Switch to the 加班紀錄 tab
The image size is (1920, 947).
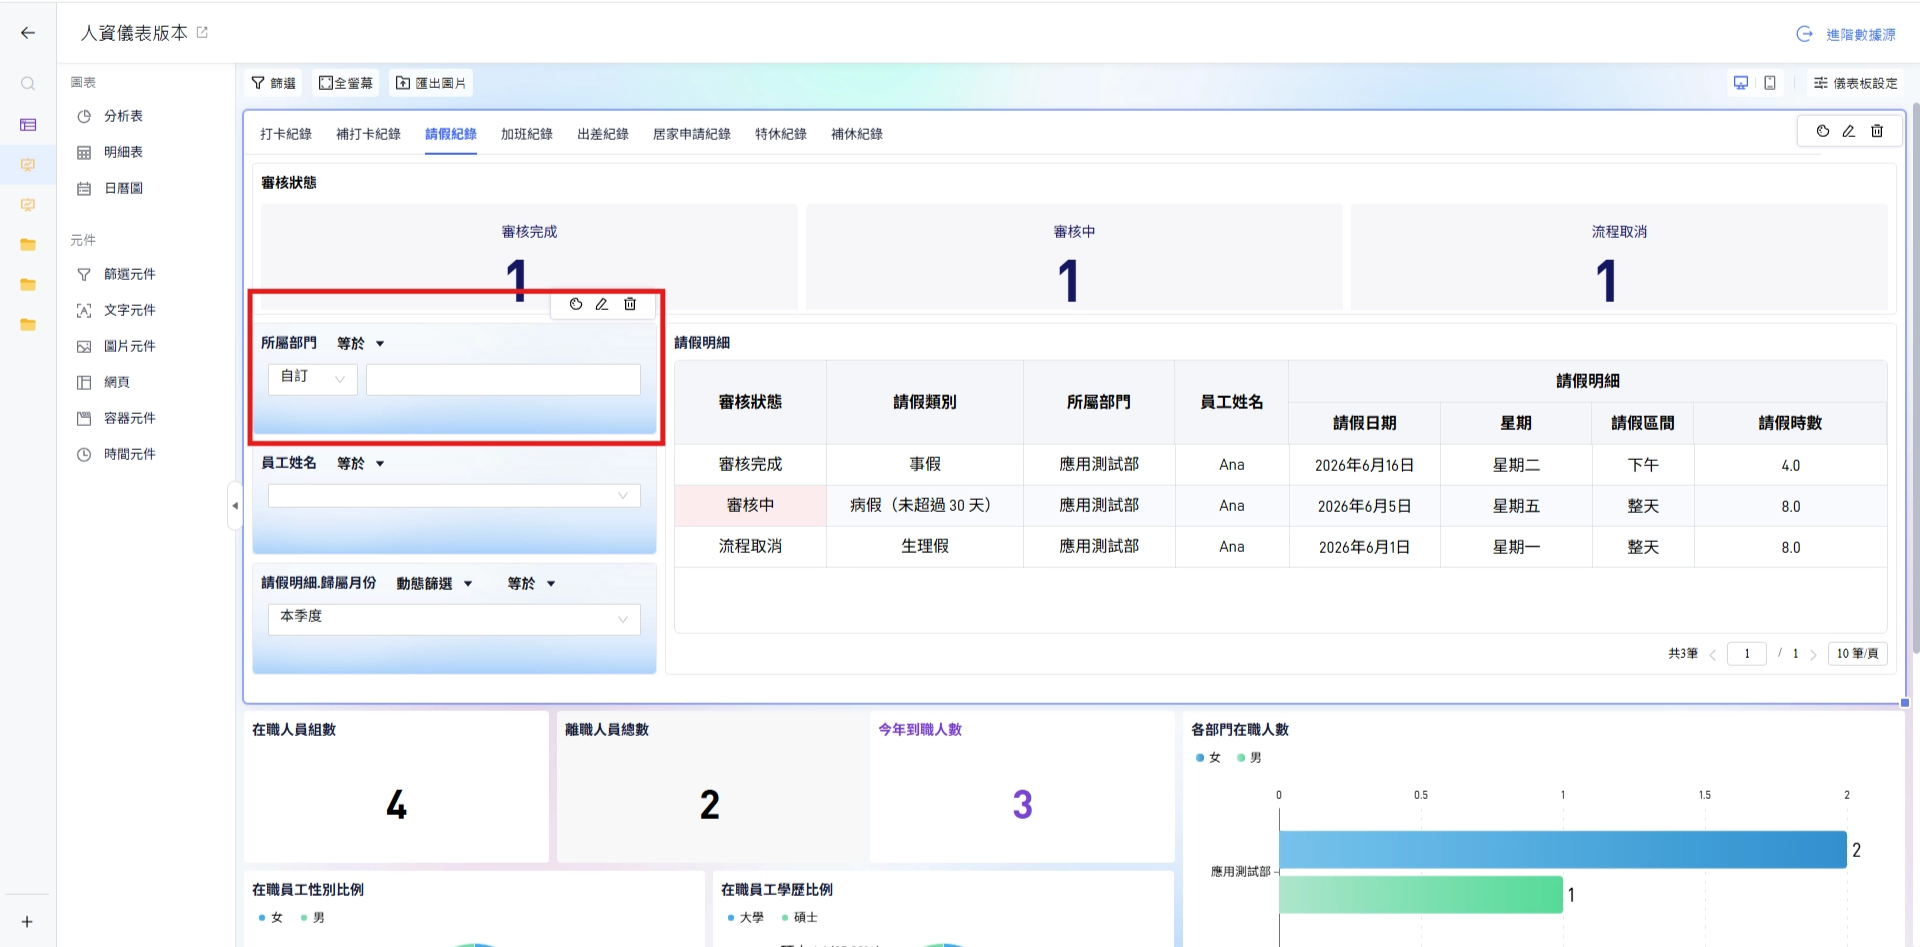pyautogui.click(x=527, y=134)
